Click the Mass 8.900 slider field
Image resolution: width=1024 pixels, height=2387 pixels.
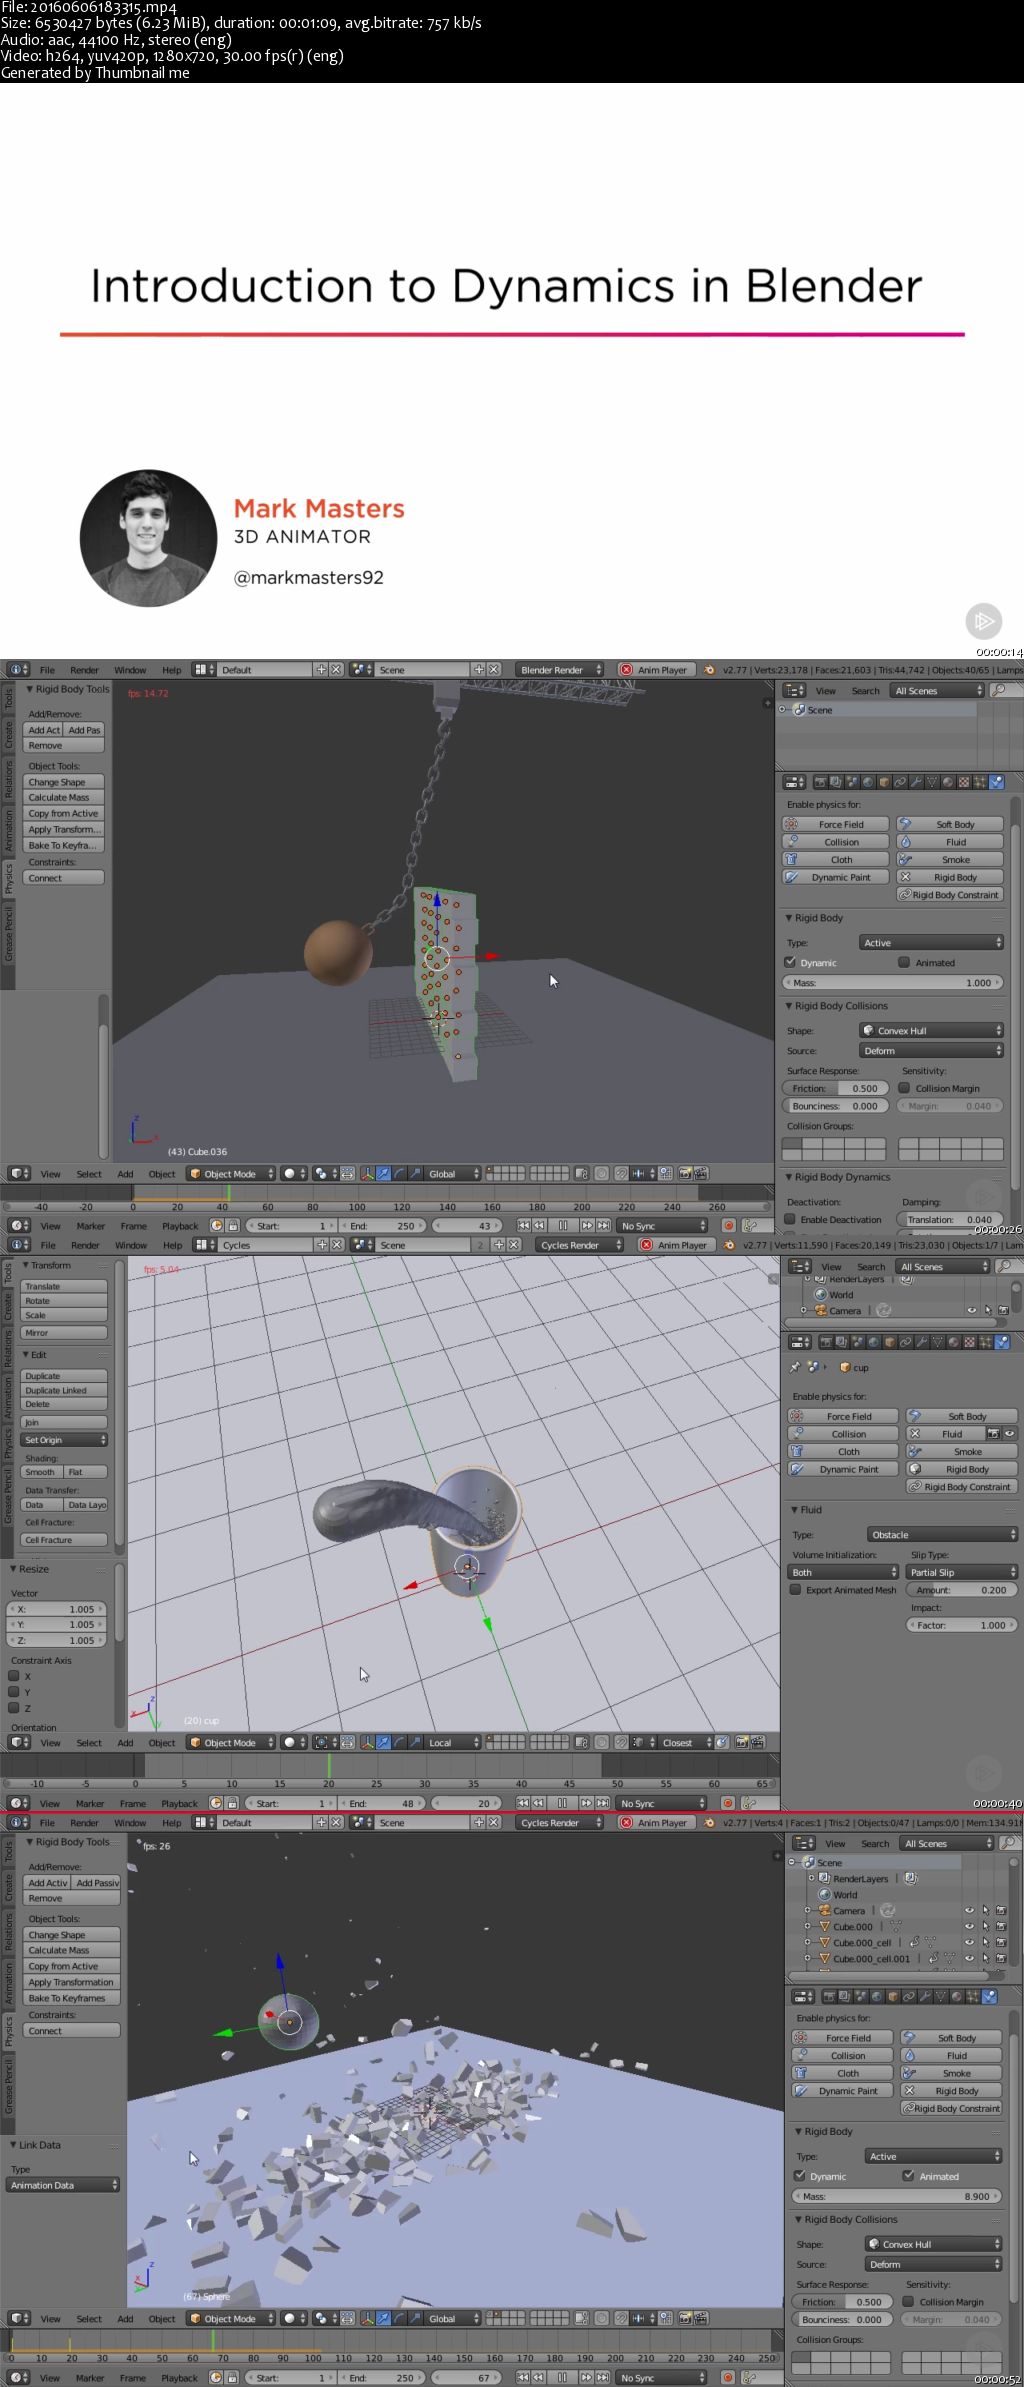click(896, 2196)
